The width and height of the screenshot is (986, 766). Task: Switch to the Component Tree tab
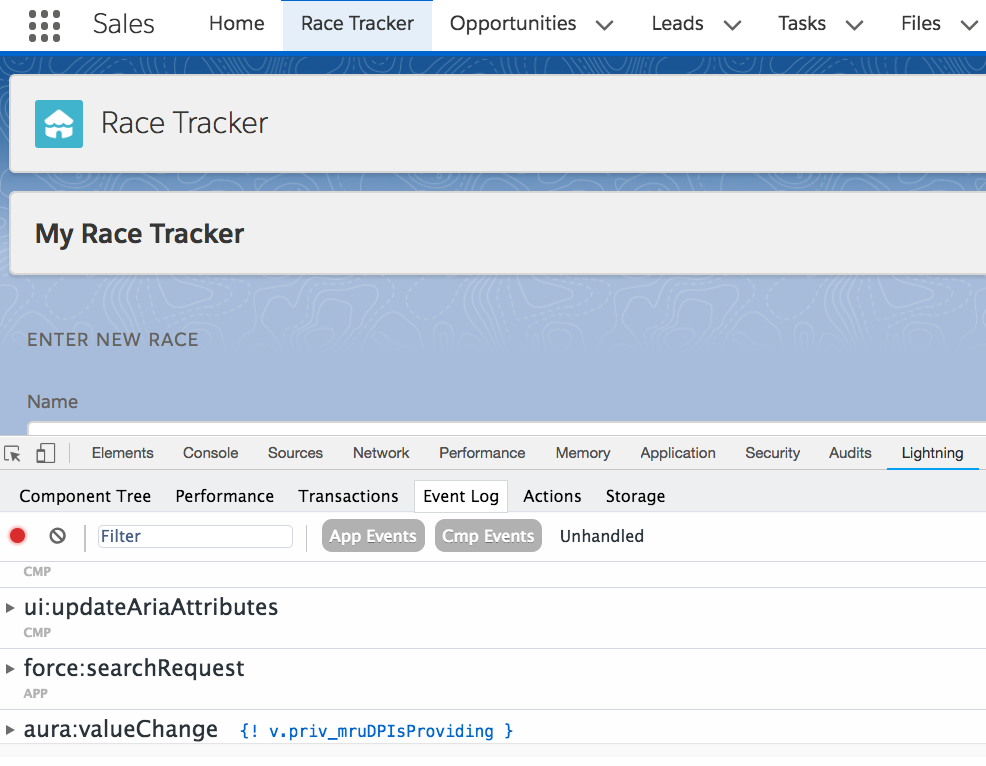tap(85, 496)
